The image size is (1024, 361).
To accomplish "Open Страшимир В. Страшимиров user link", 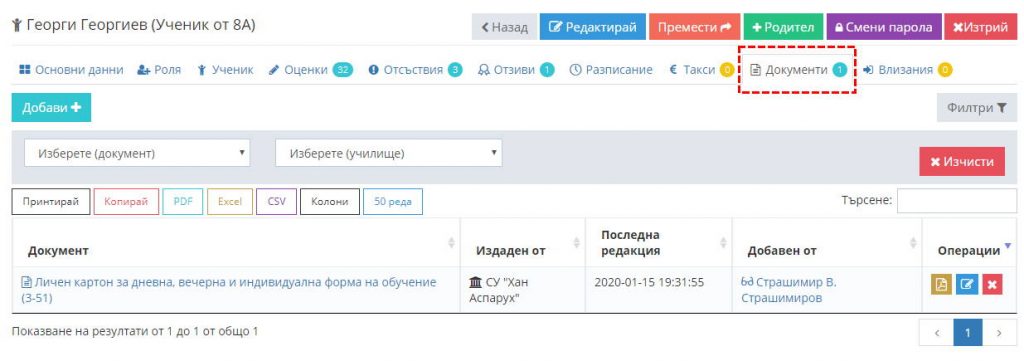I will [789, 290].
